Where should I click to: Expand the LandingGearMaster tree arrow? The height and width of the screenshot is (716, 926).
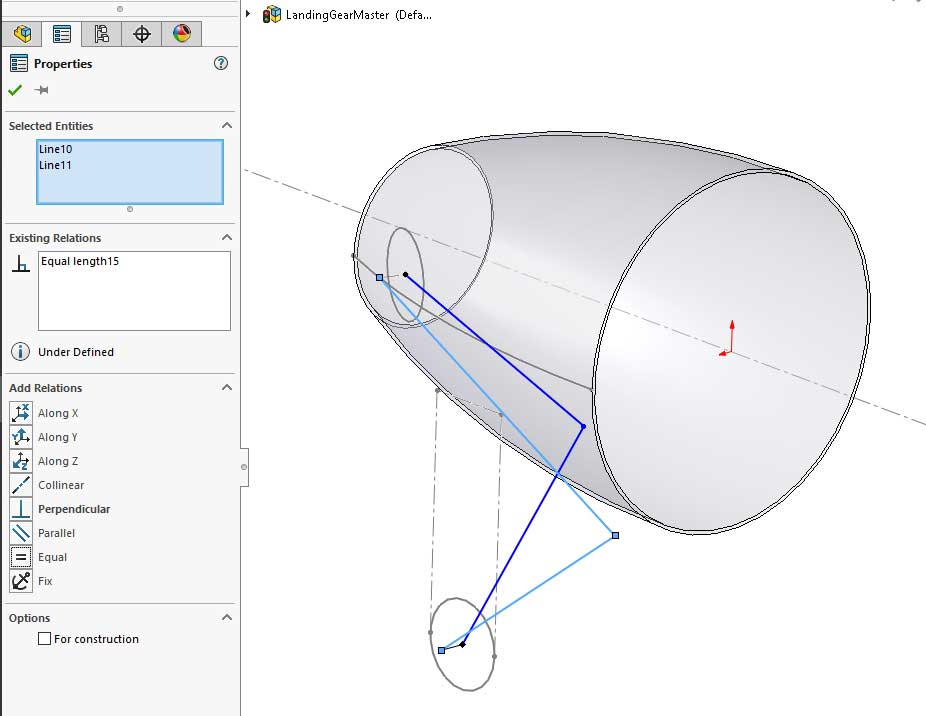point(249,14)
